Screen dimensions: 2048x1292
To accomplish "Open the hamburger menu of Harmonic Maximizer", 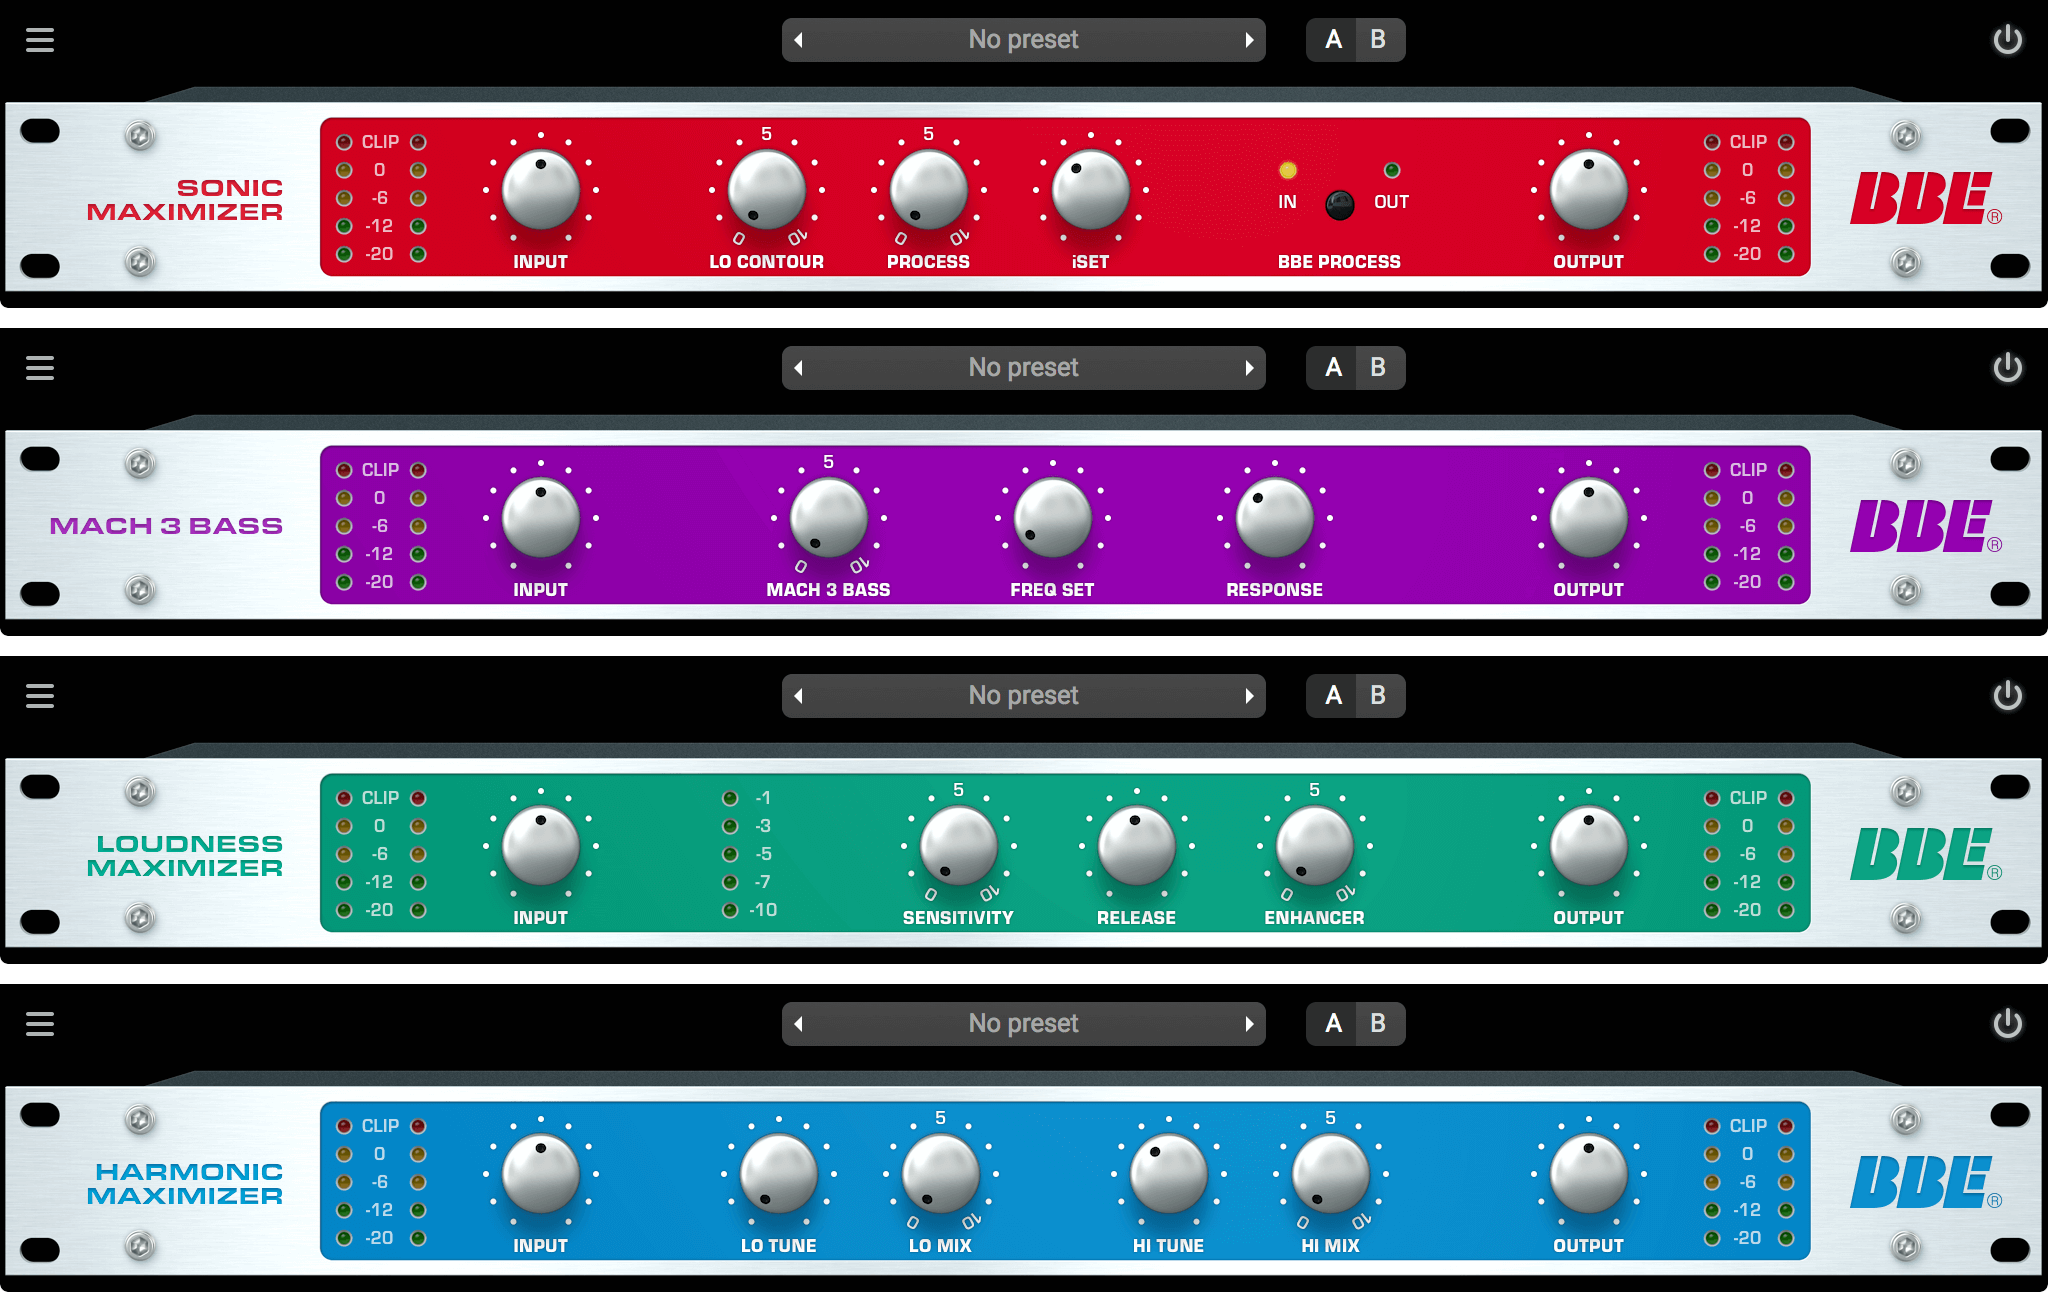I will coord(40,1024).
